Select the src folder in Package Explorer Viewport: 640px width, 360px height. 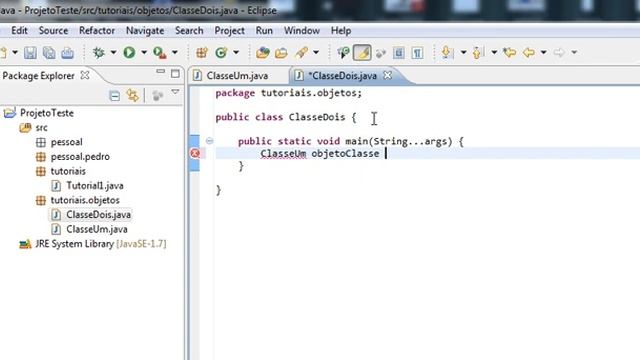click(41, 128)
